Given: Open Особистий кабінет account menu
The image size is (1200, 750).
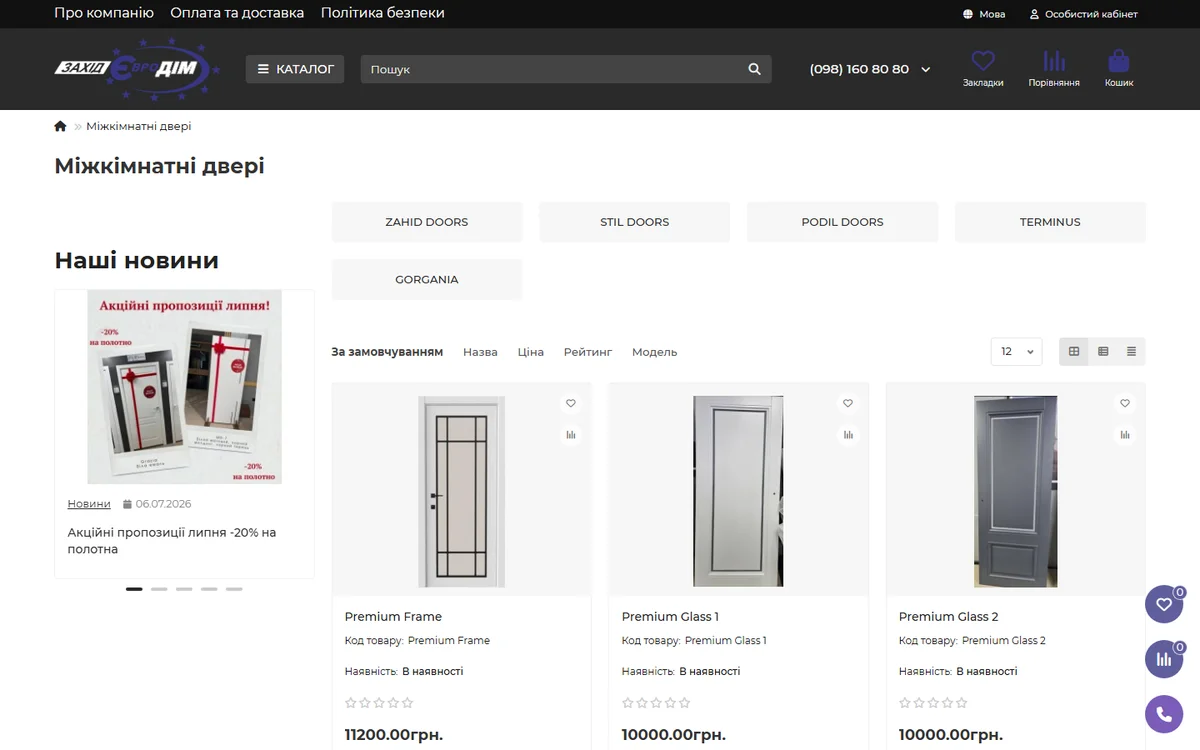Looking at the screenshot, I should (1084, 14).
